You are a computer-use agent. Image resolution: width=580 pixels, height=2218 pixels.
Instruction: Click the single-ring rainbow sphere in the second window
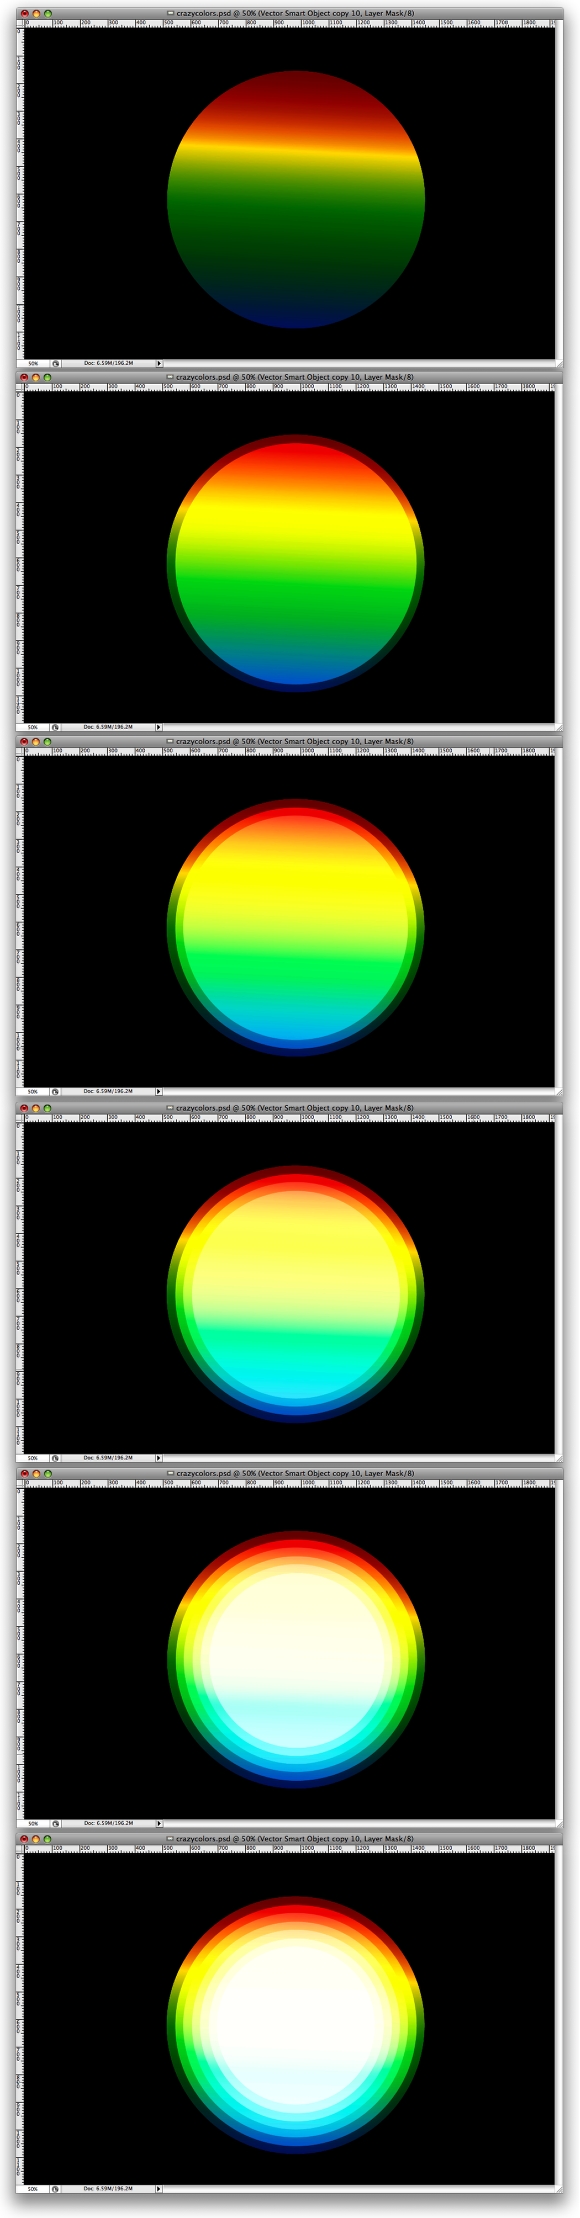click(296, 563)
